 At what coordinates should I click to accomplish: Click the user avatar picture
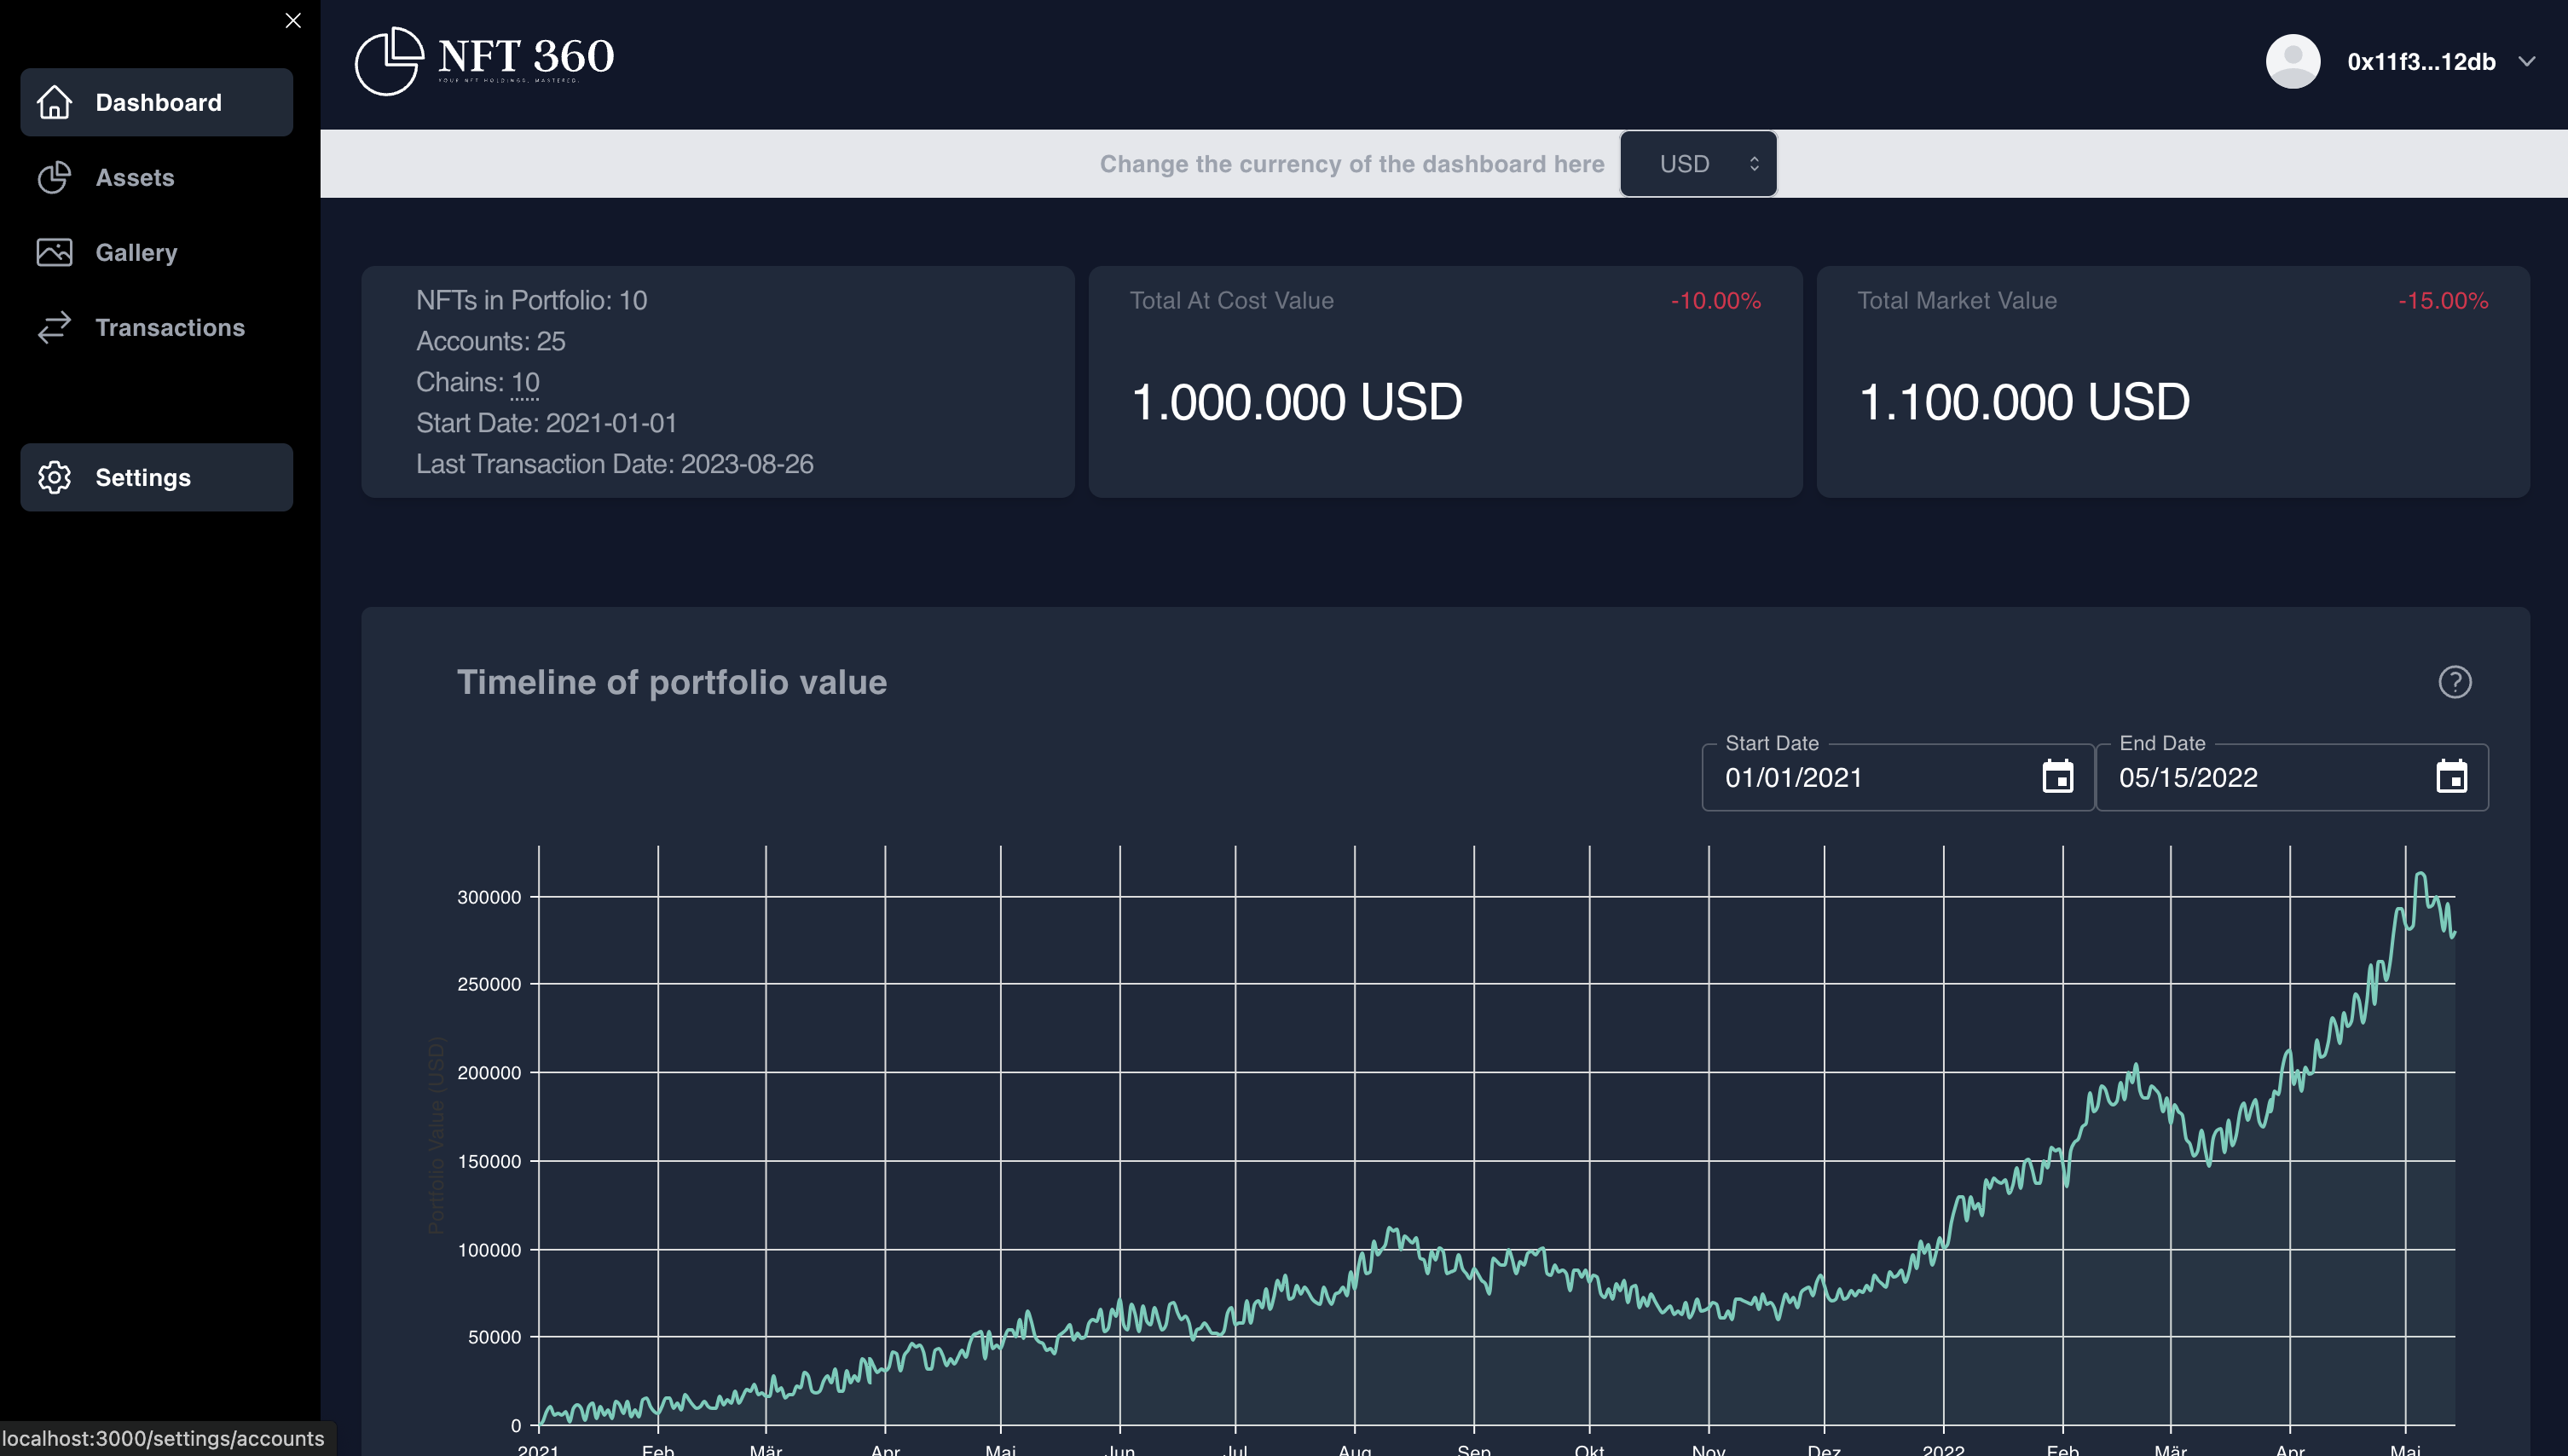coord(2292,61)
